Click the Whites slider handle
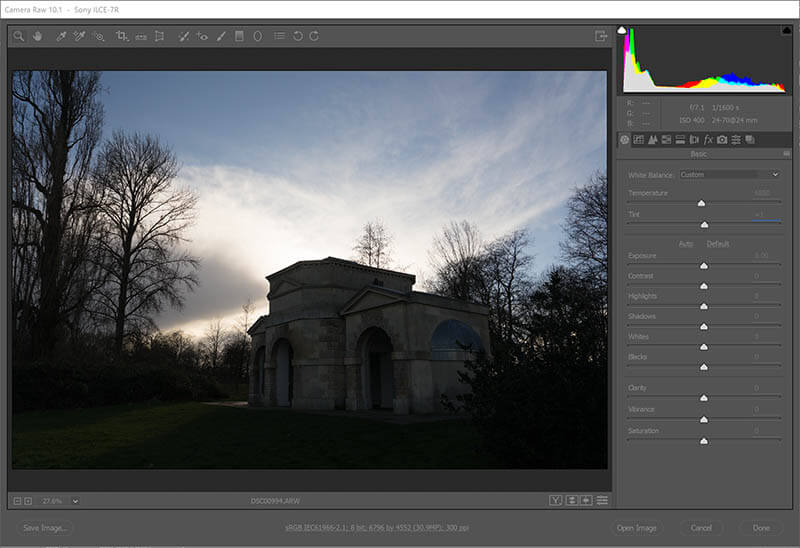The width and height of the screenshot is (800, 548). (x=704, y=347)
